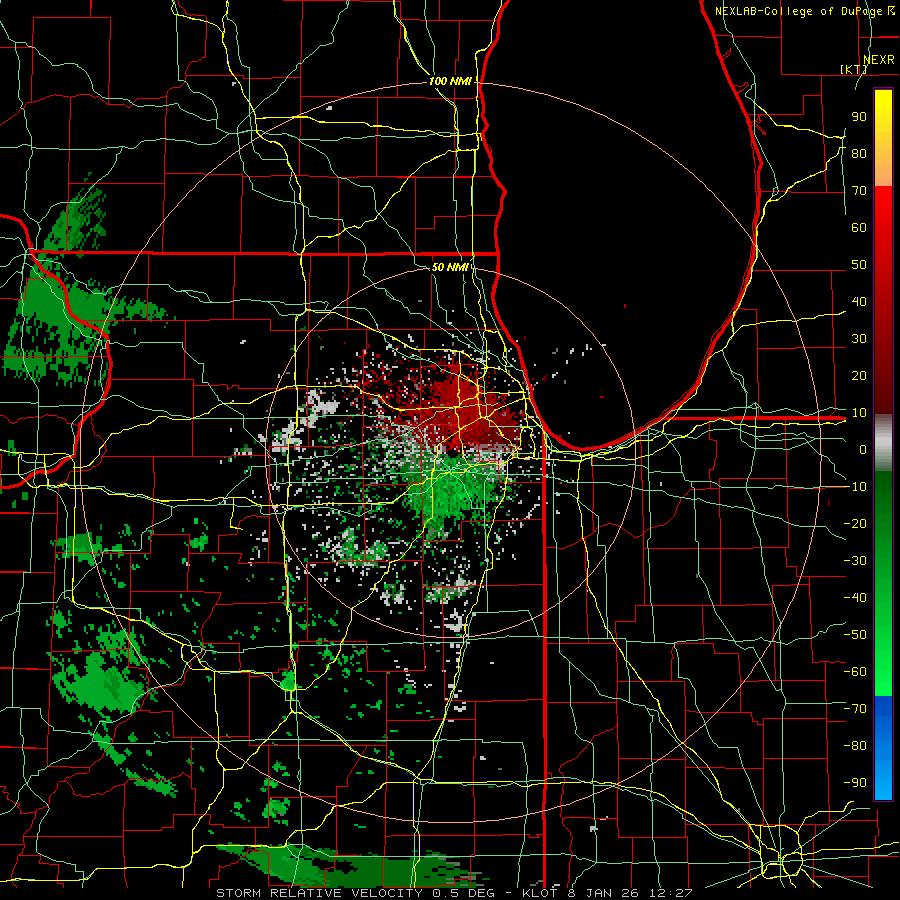Click the "-70" scale value label
The width and height of the screenshot is (900, 900).
coord(855,709)
